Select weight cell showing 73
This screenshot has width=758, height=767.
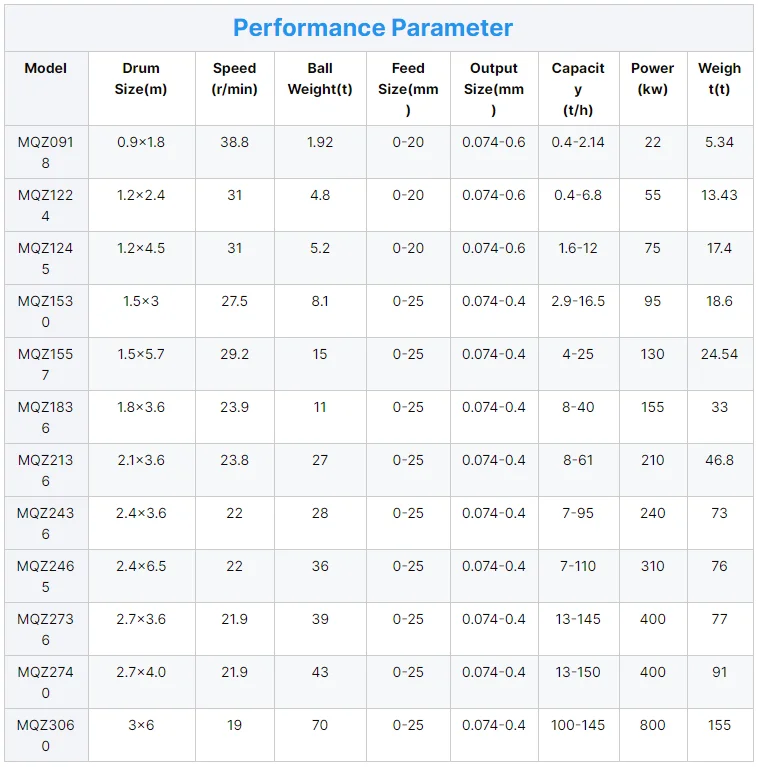pyautogui.click(x=719, y=513)
